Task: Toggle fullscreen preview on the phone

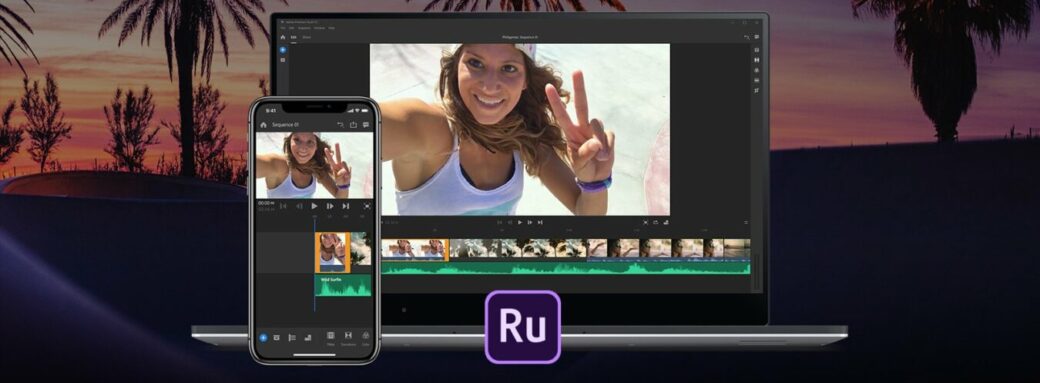Action: (x=367, y=206)
